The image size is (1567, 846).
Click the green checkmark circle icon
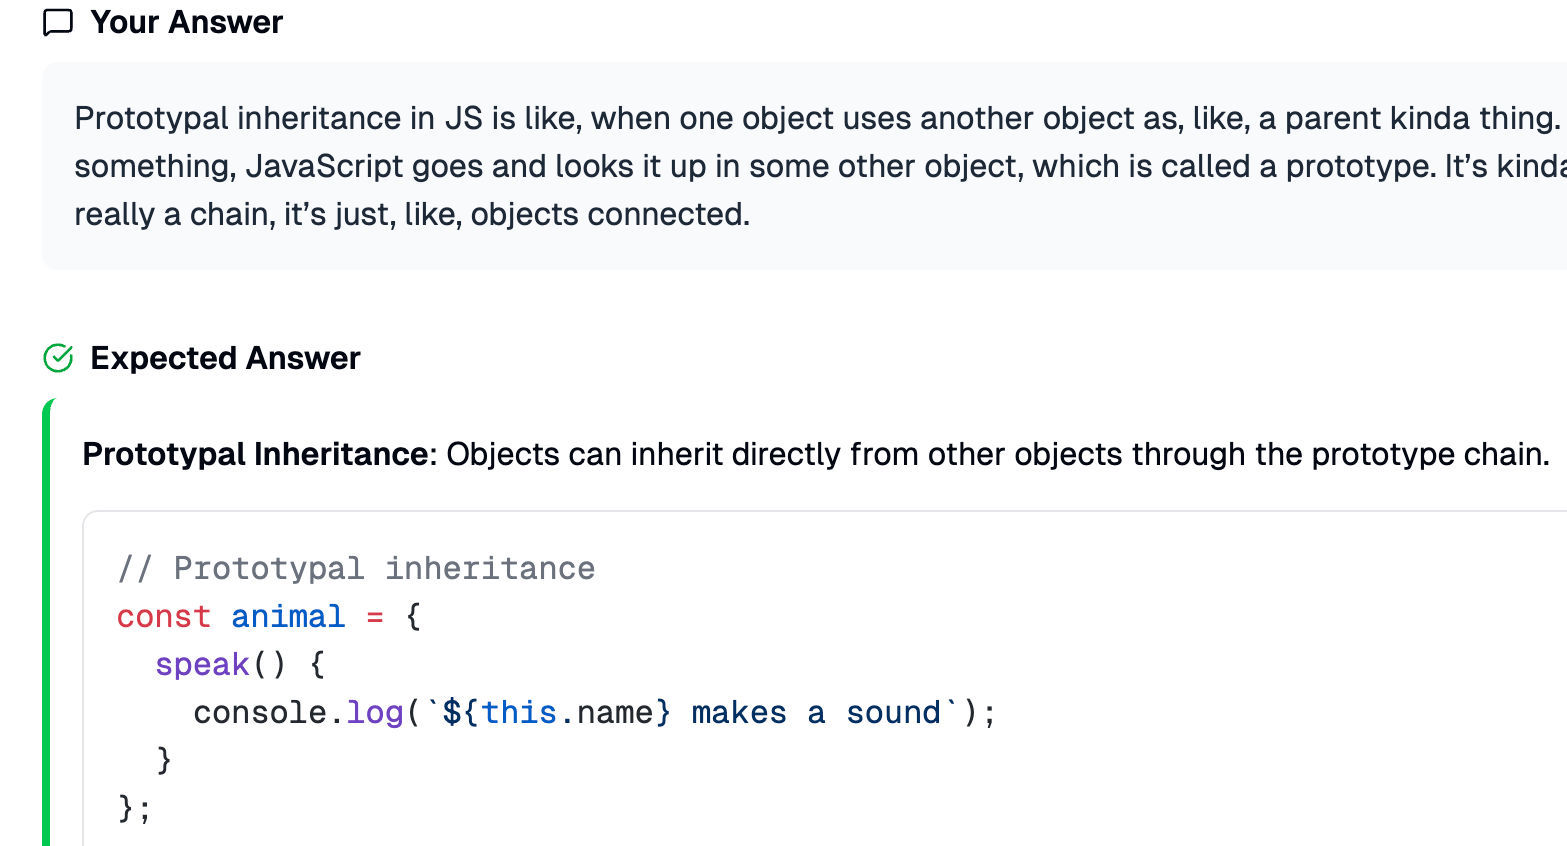click(x=58, y=358)
